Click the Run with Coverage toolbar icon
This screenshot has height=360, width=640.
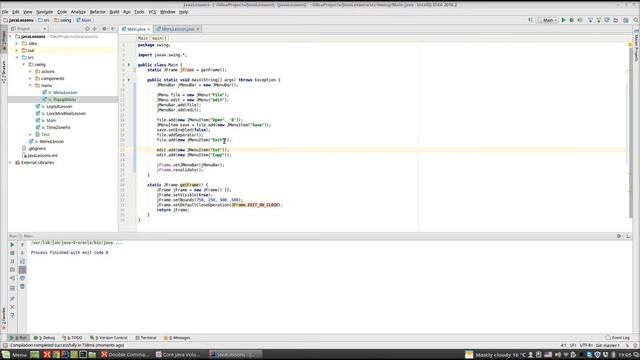[580, 20]
